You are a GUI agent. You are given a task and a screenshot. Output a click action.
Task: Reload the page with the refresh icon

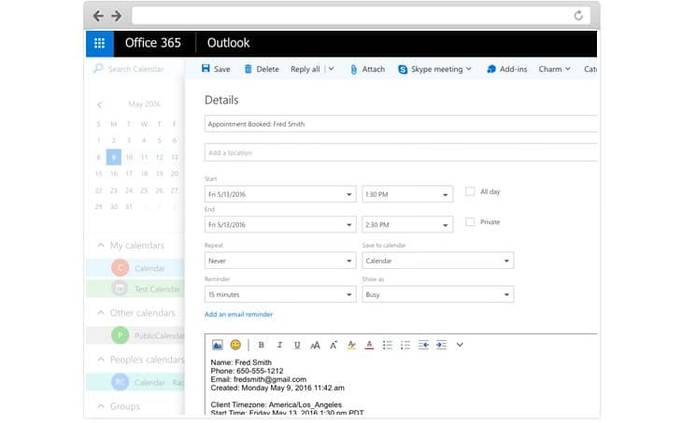(x=578, y=16)
